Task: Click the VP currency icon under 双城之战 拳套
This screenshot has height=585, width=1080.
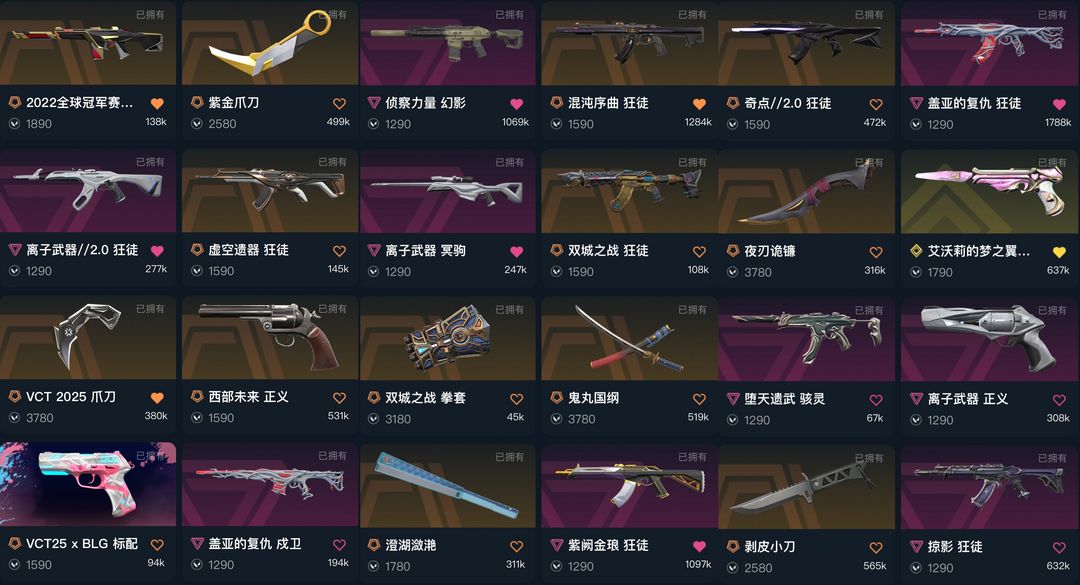Action: [373, 419]
